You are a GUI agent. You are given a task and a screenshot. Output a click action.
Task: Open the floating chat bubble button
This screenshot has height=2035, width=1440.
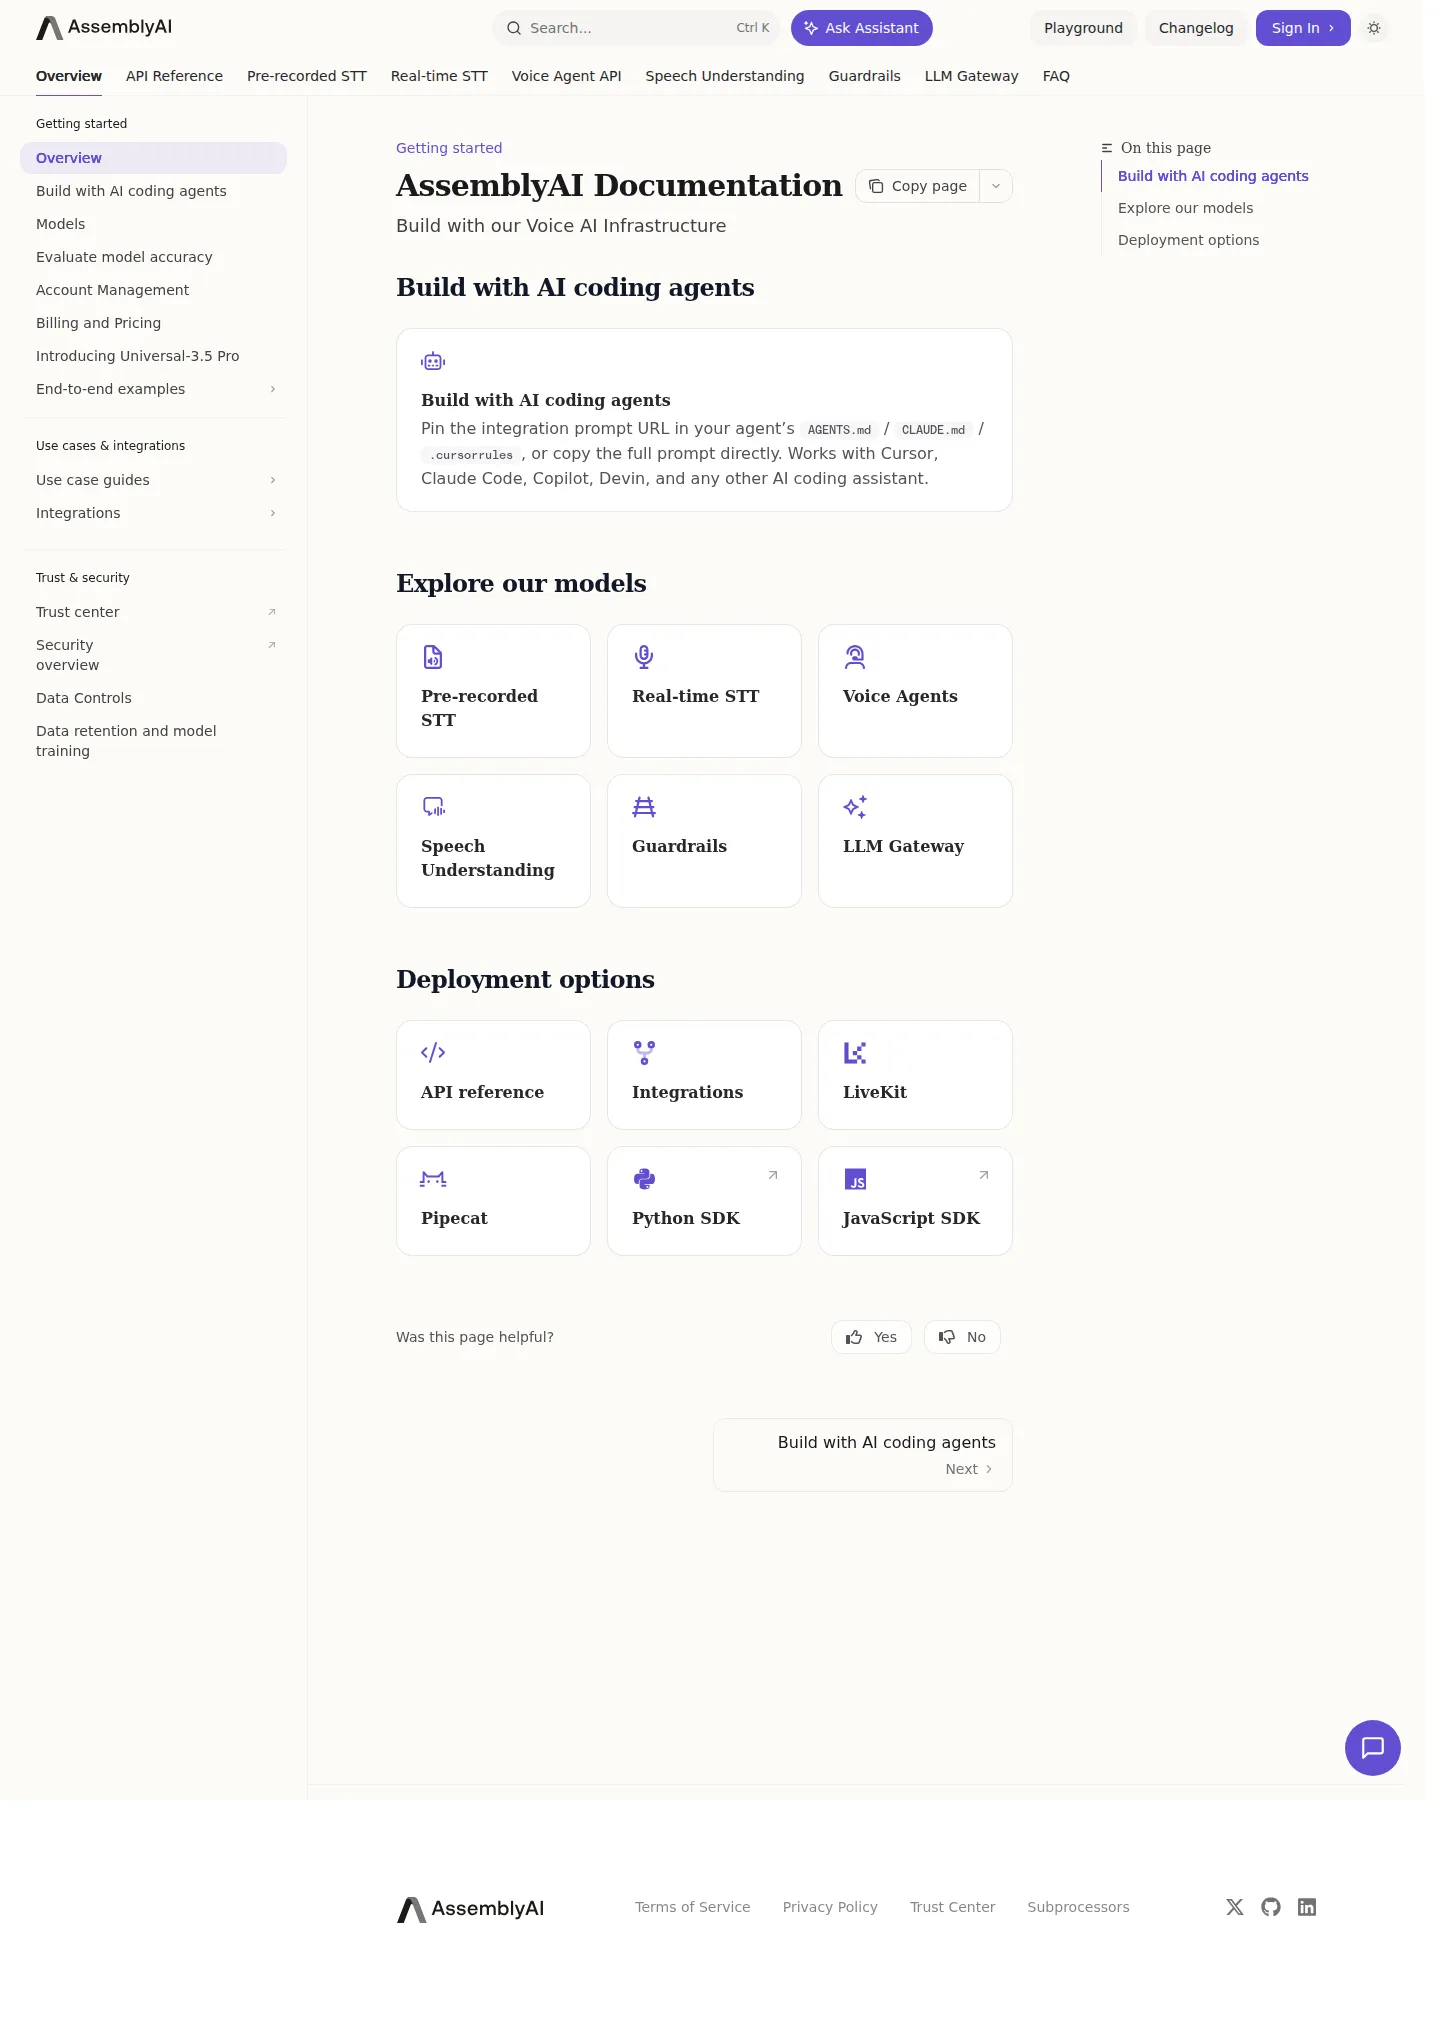(x=1372, y=1747)
